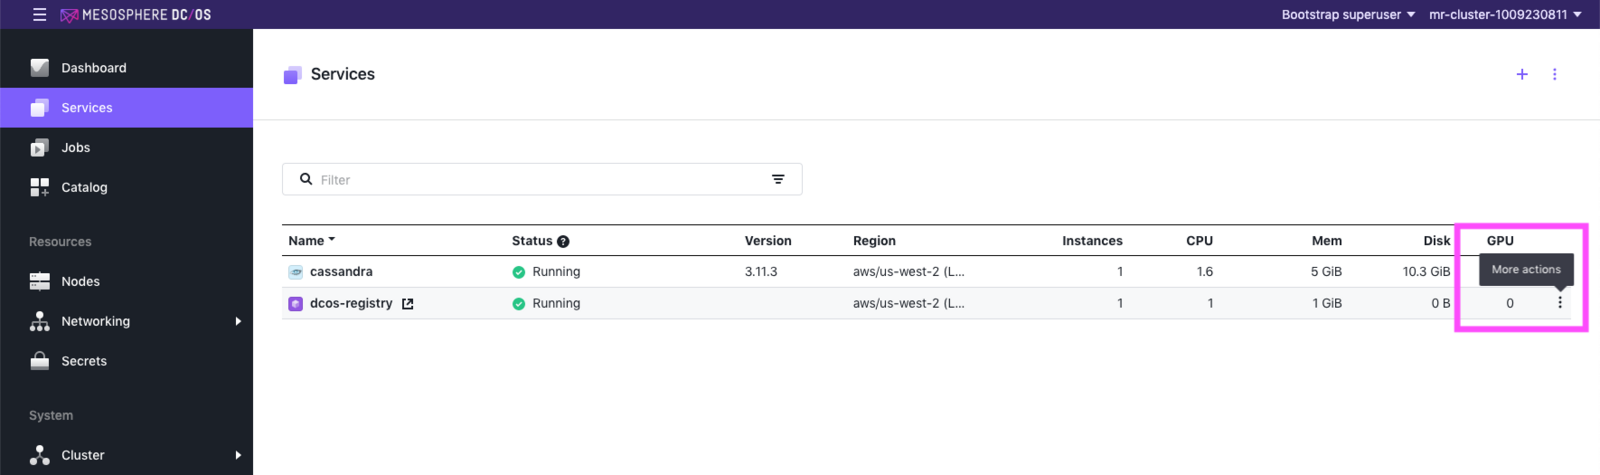1600x475 pixels.
Task: Click the Catalog sidebar icon
Action: coord(39,187)
